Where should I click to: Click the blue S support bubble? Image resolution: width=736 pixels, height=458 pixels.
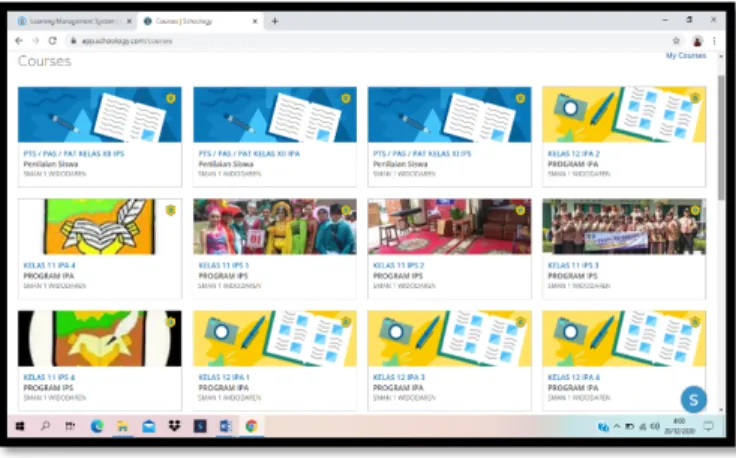coord(693,400)
